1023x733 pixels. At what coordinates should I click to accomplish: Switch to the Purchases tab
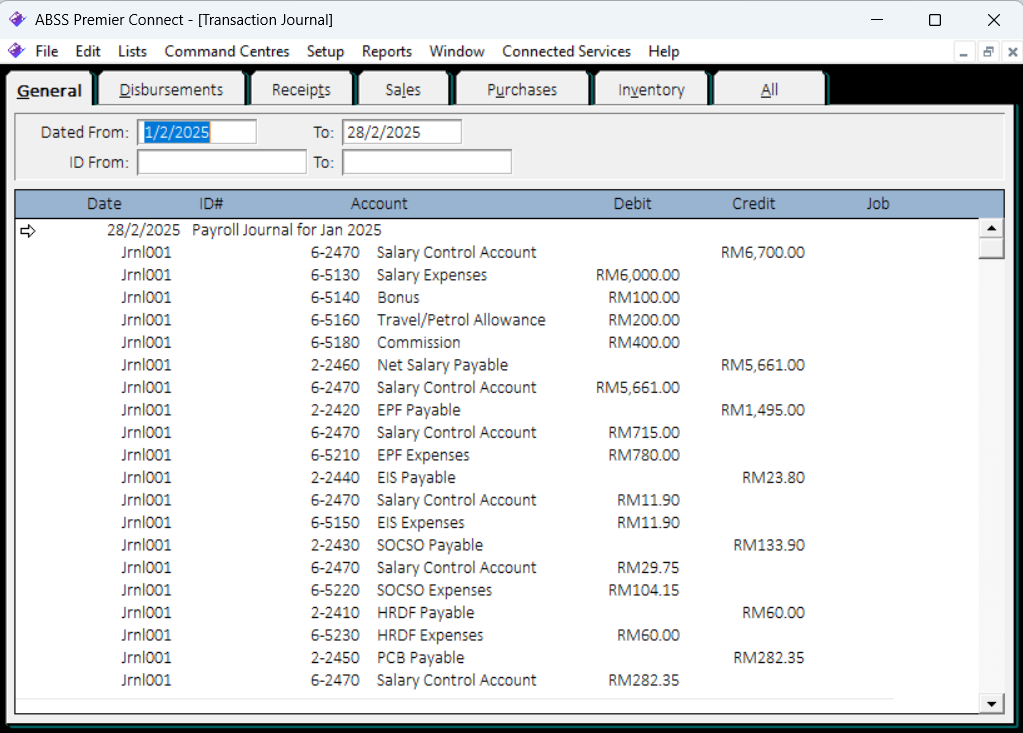522,90
